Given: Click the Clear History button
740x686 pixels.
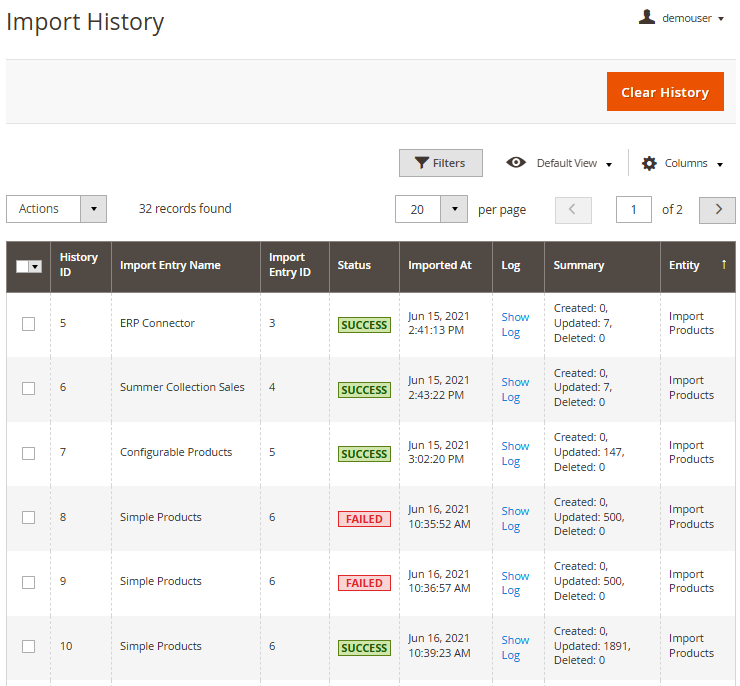Looking at the screenshot, I should click(665, 92).
